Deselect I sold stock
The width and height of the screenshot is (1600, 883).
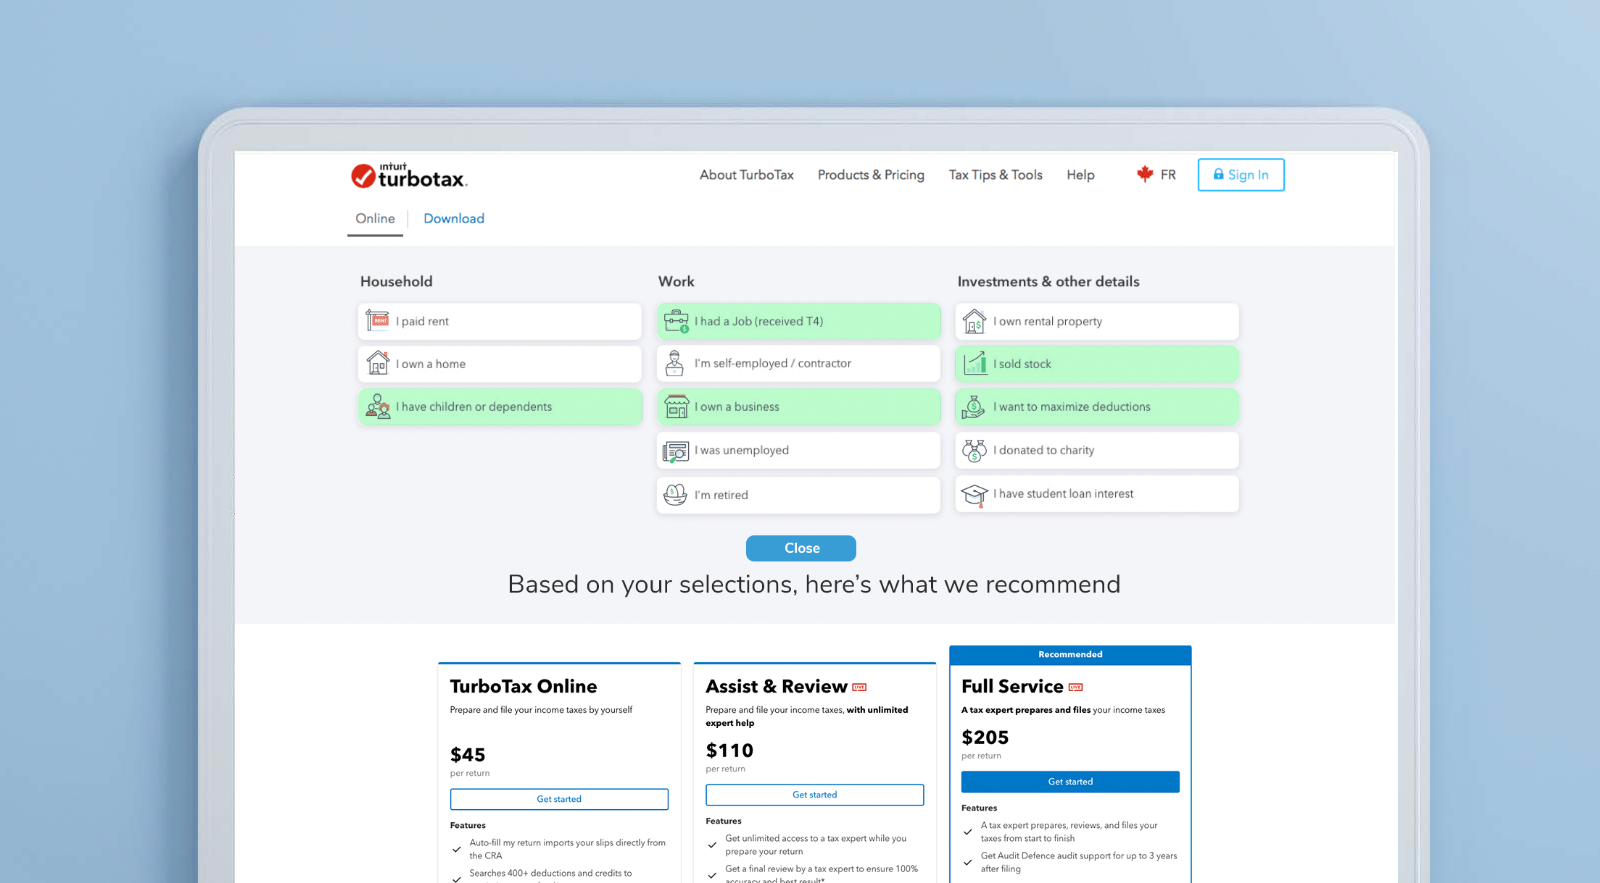click(1097, 364)
